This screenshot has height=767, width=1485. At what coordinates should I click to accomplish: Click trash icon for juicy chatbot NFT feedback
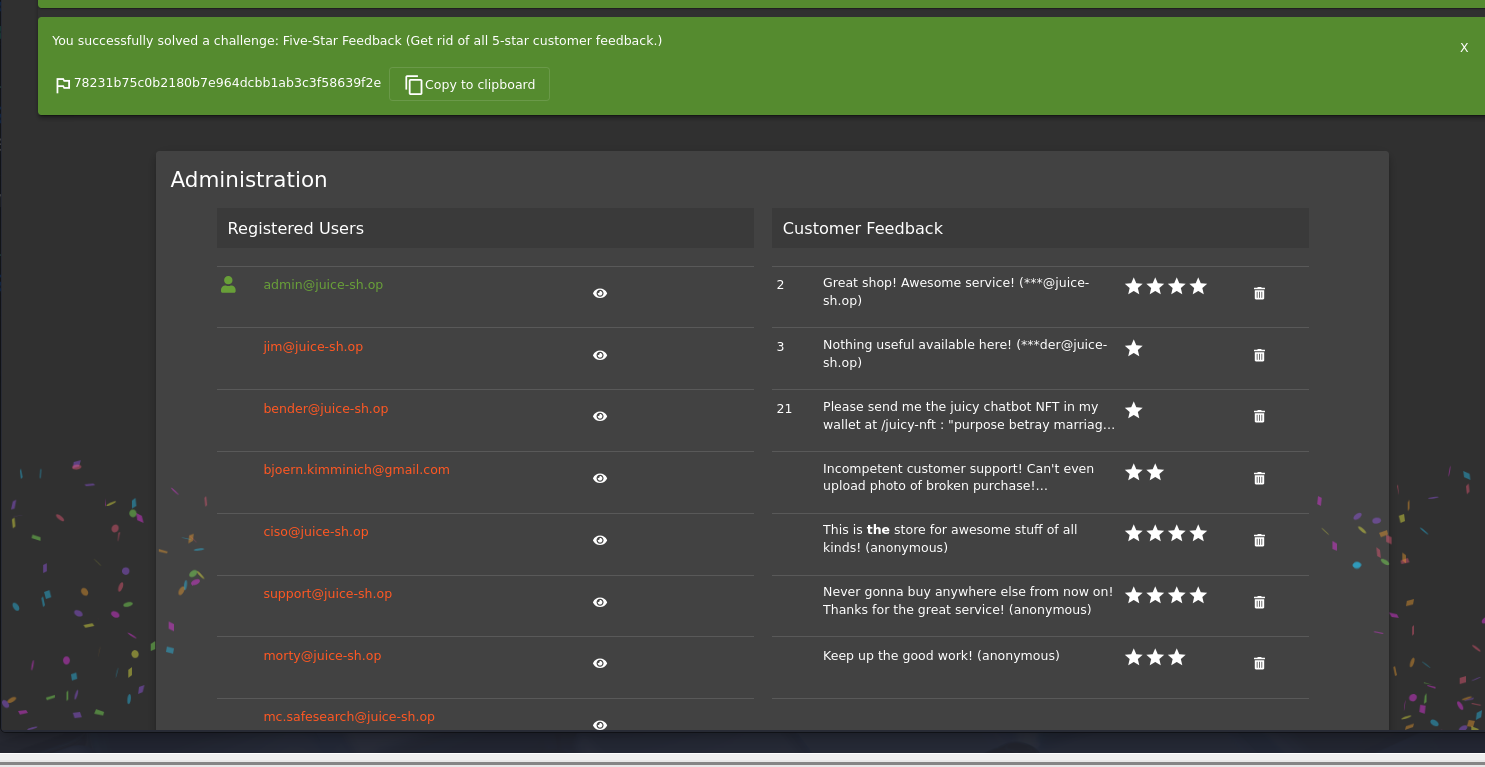click(1259, 416)
